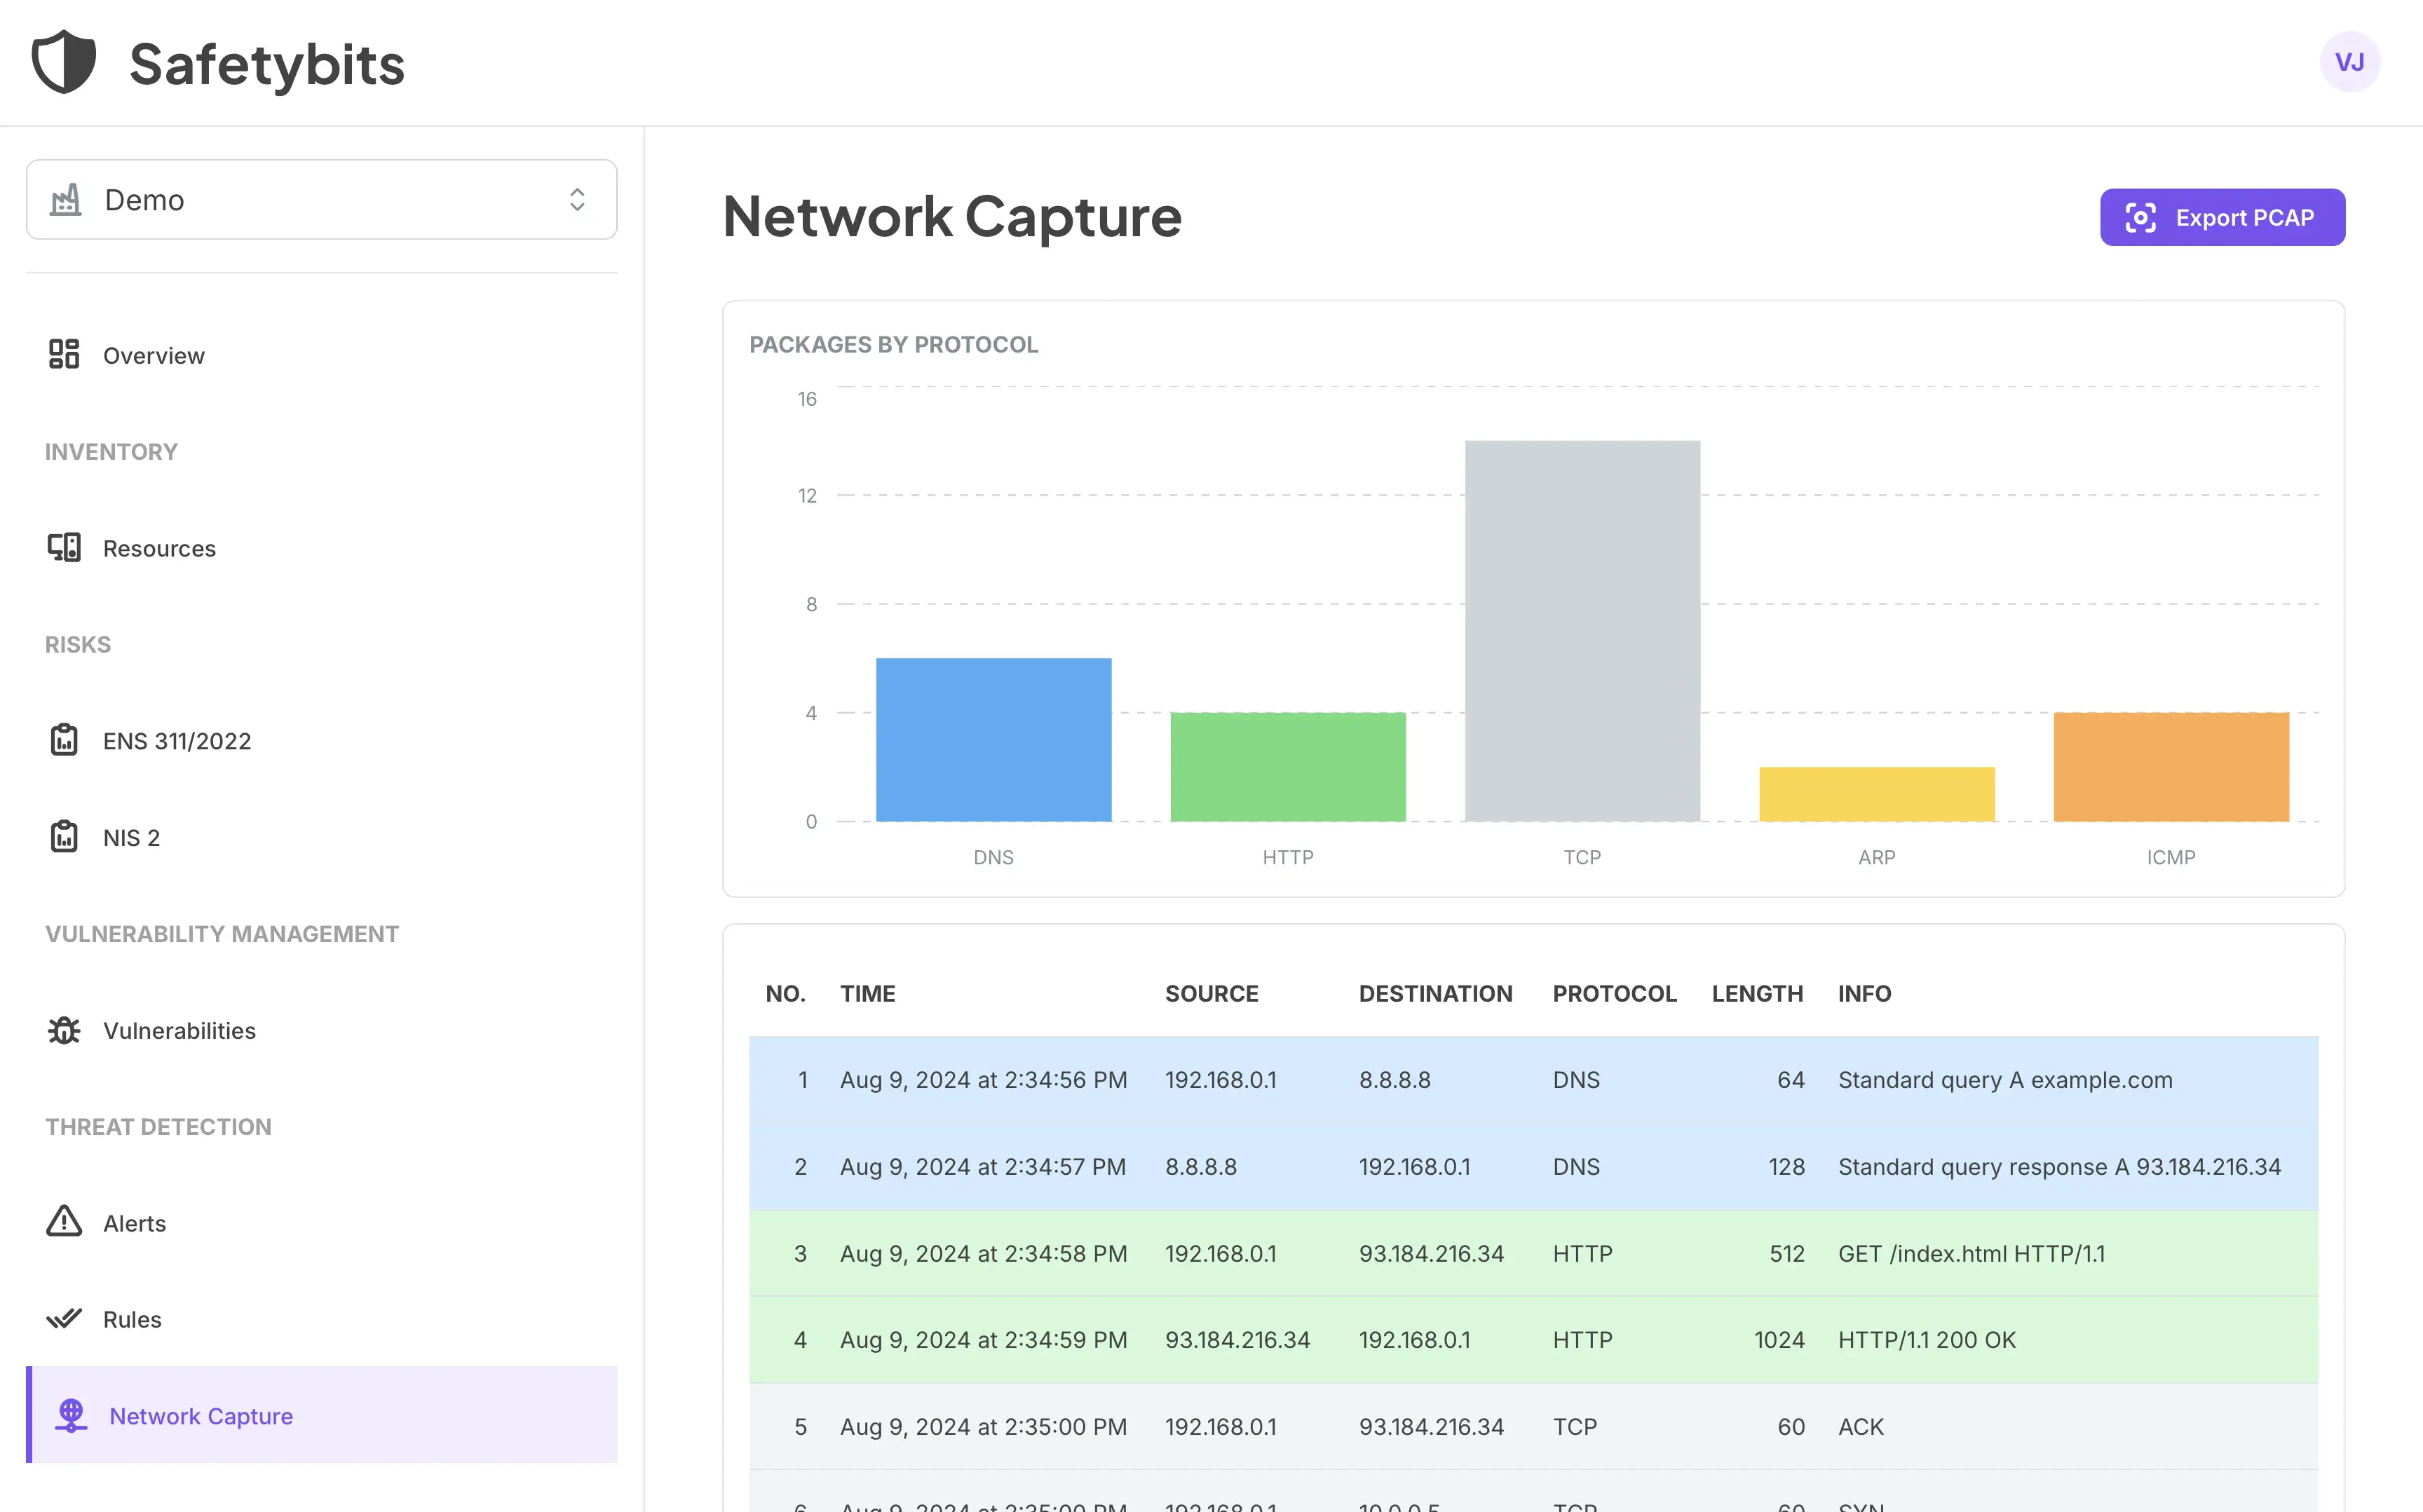The image size is (2423, 1512).
Task: Select Network Capture in sidebar
Action: (322, 1415)
